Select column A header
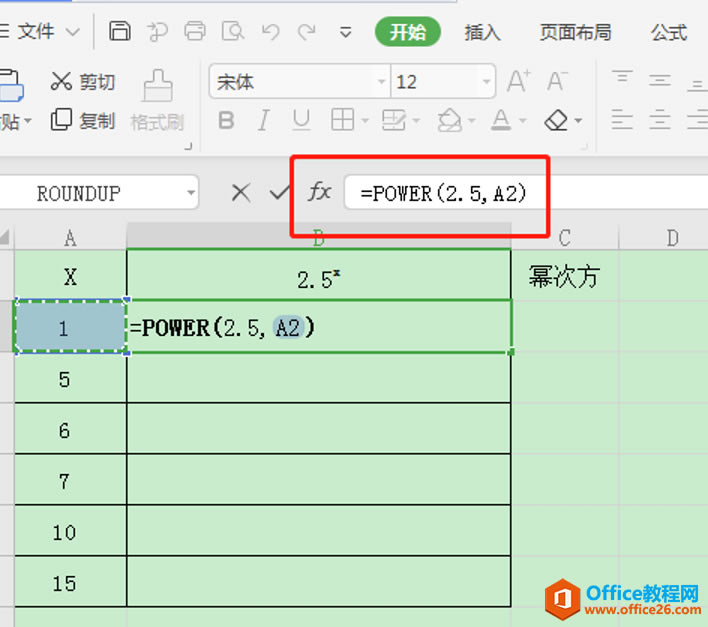 [70, 237]
